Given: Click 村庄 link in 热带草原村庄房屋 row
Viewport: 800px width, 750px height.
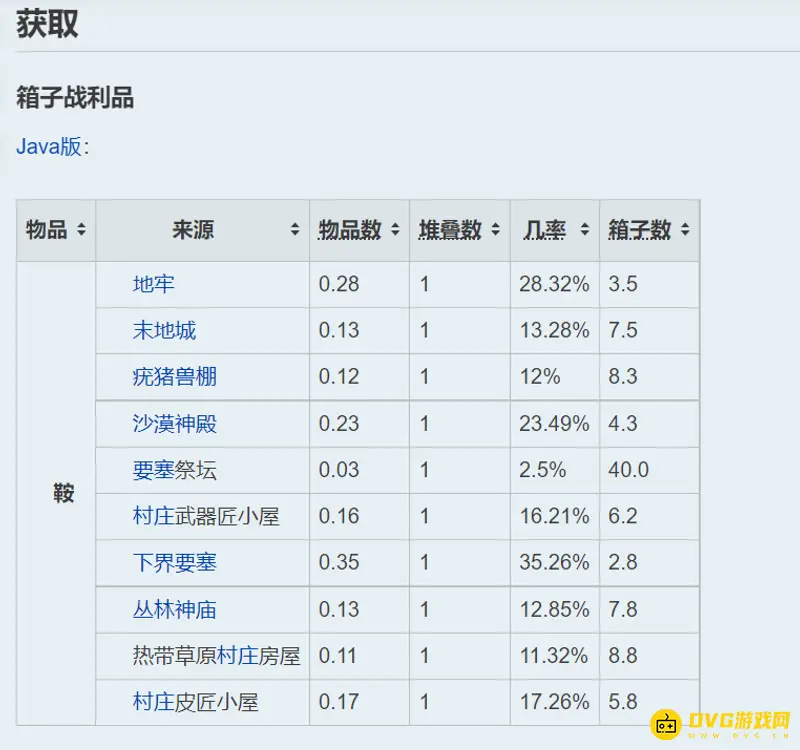Looking at the screenshot, I should [237, 656].
